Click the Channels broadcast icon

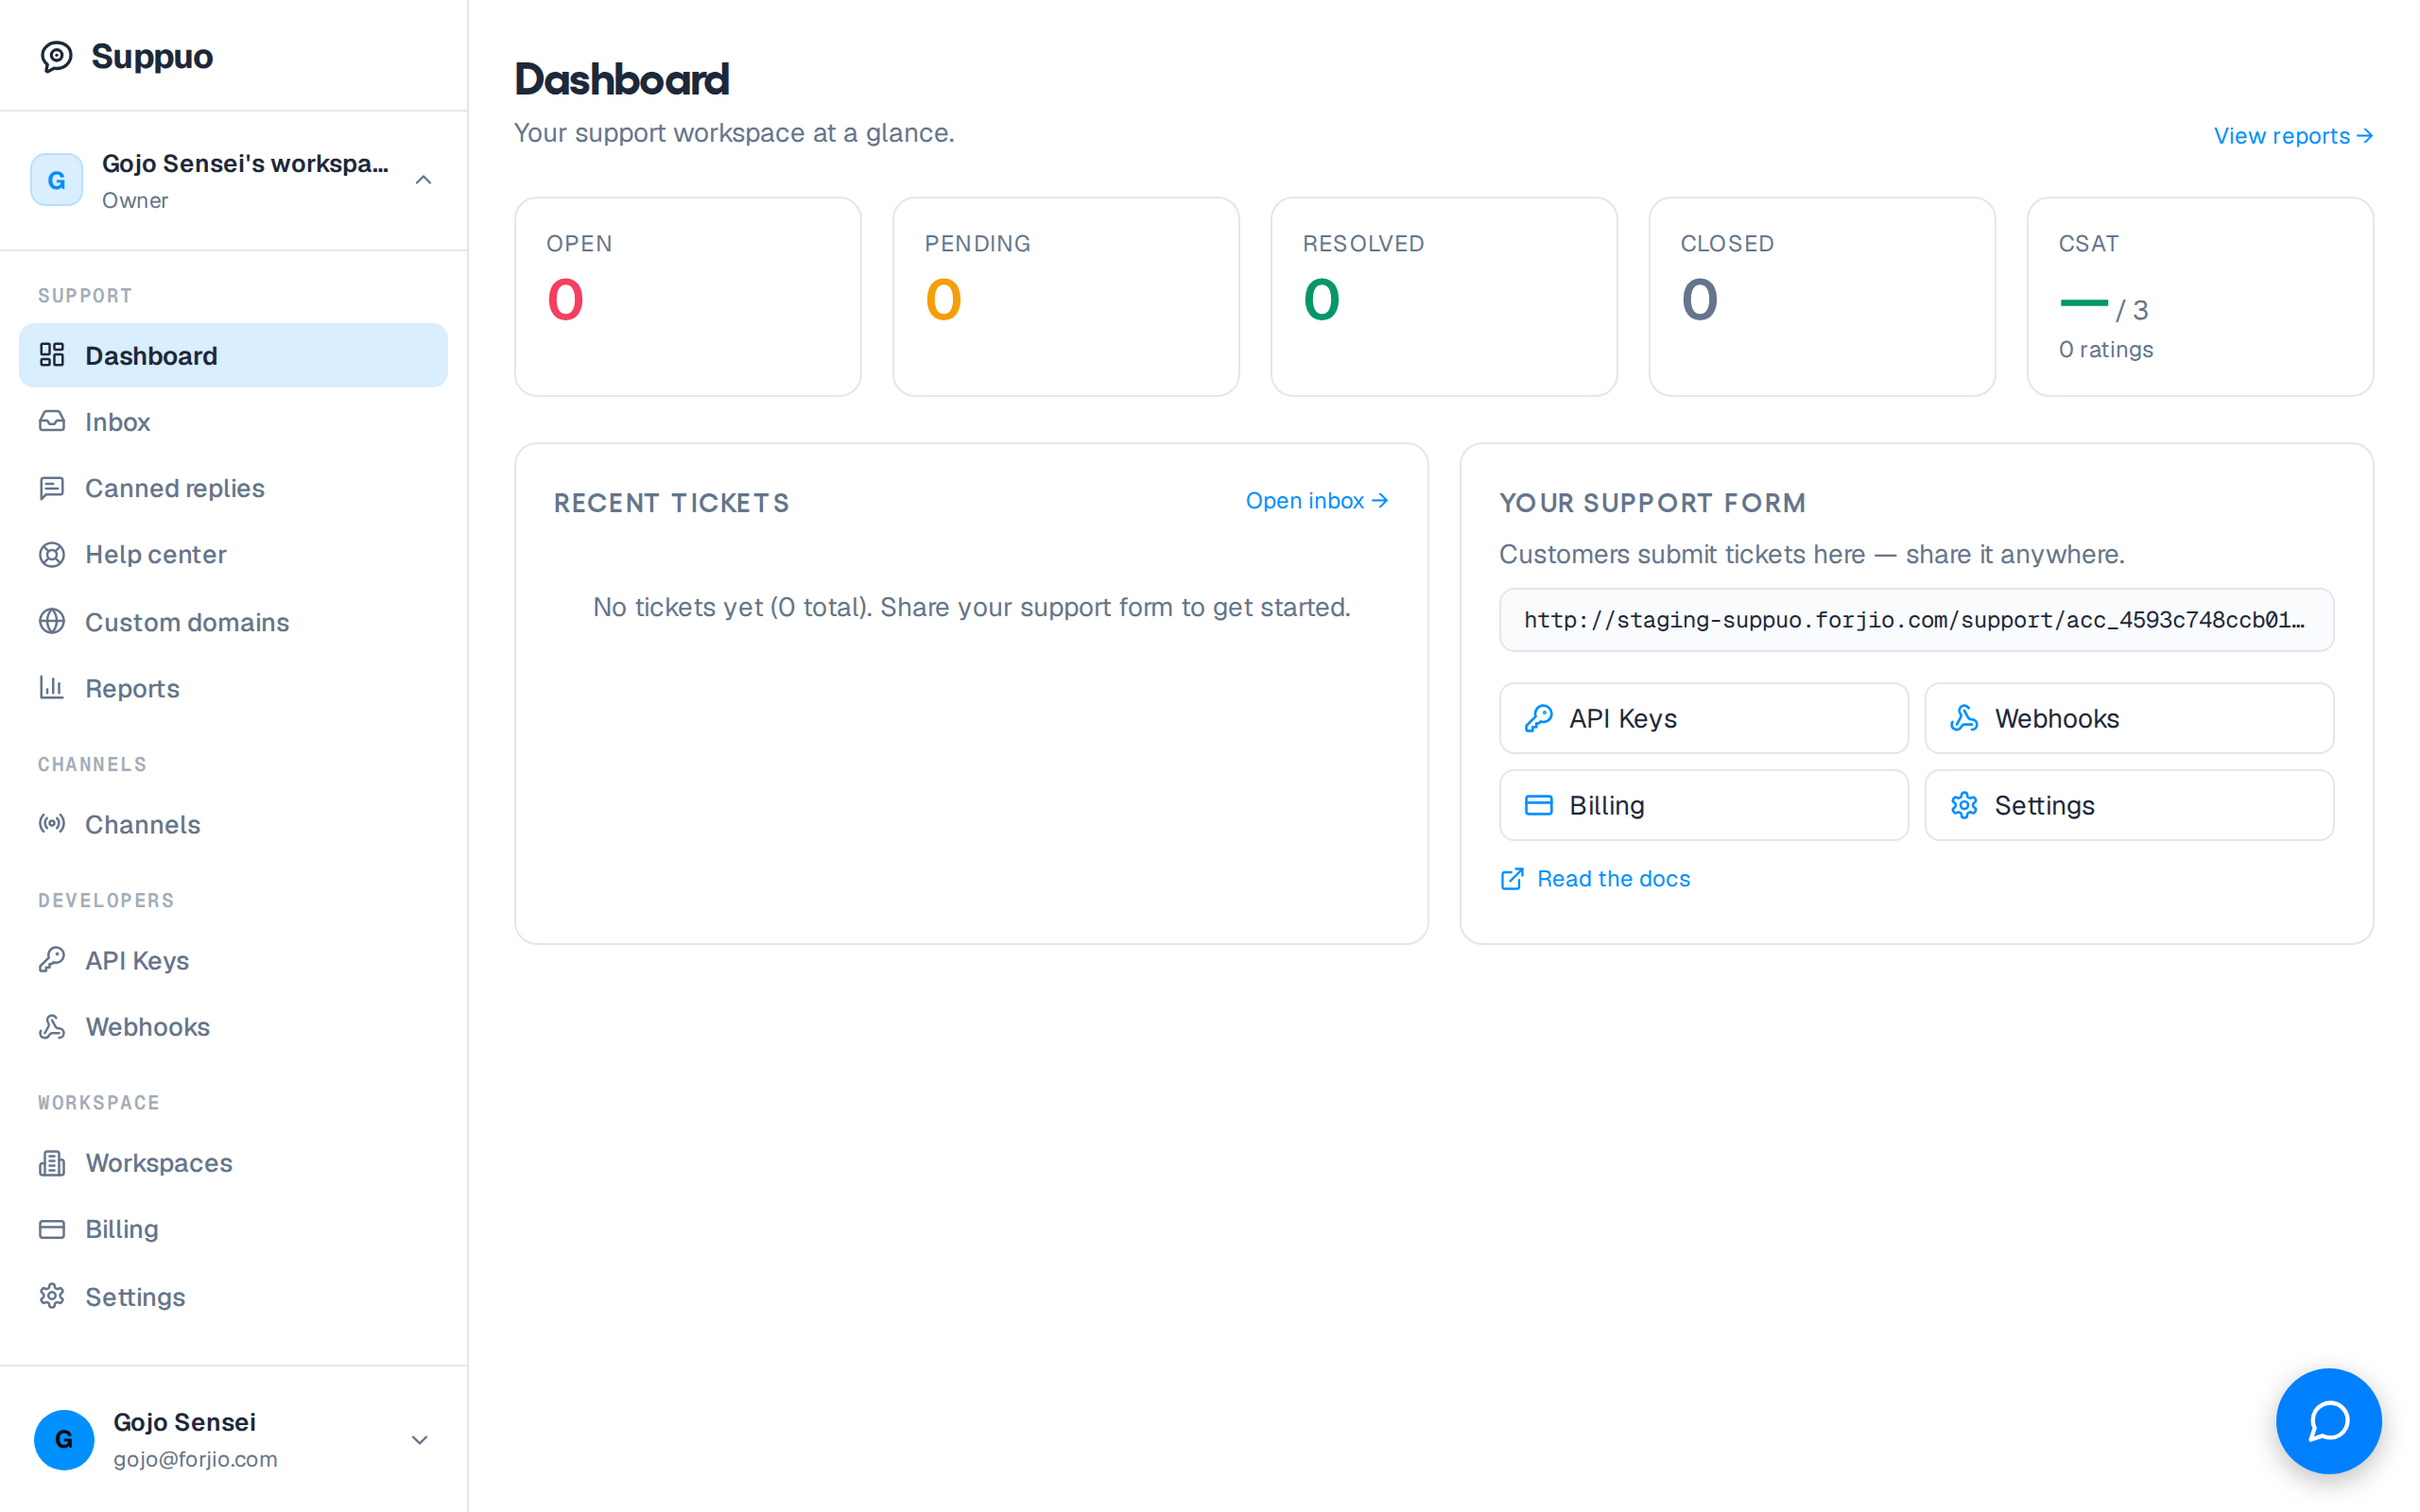coord(52,824)
